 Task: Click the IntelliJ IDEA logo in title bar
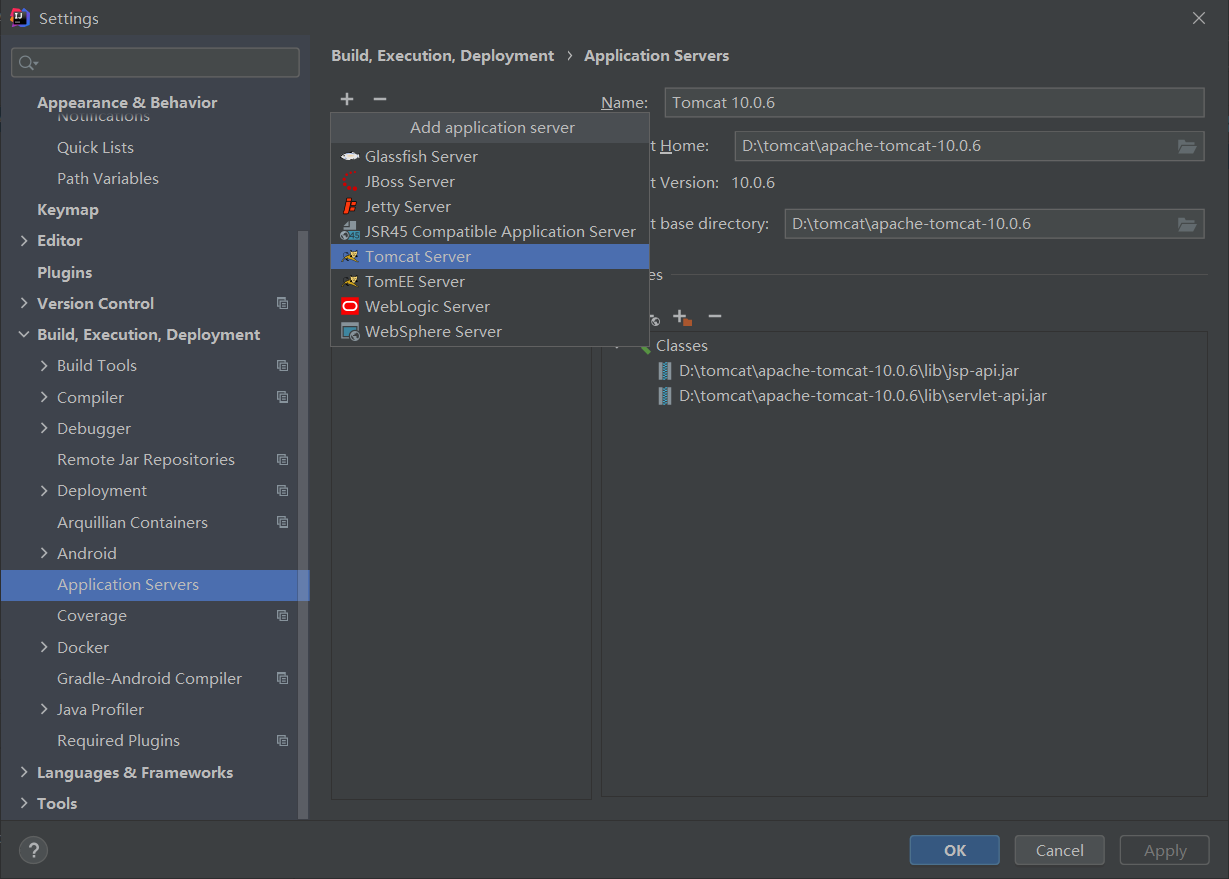(19, 17)
